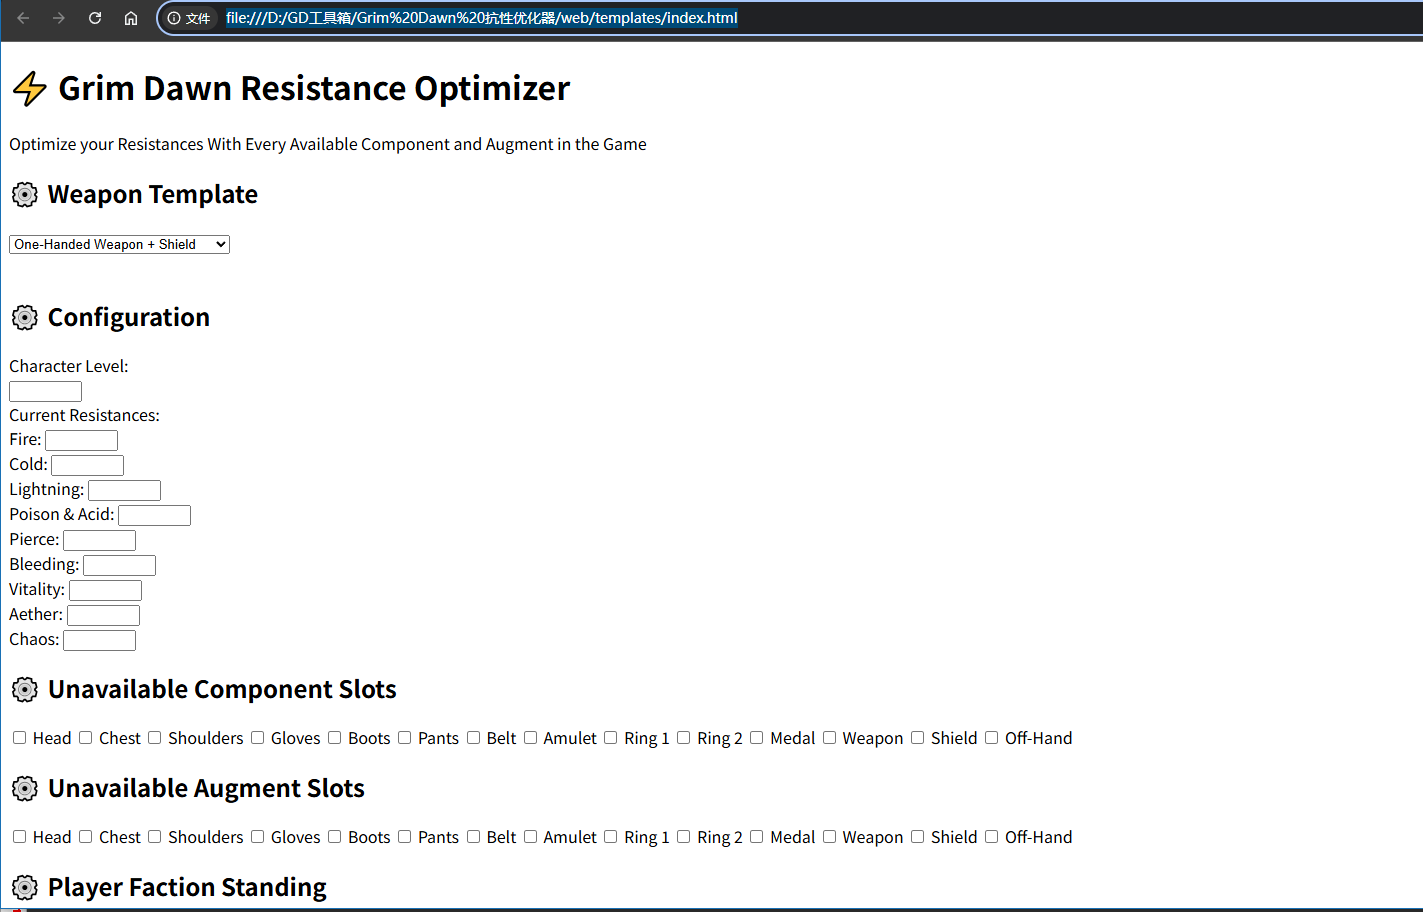
Task: Focus the Vitality resistance field
Action: 105,590
